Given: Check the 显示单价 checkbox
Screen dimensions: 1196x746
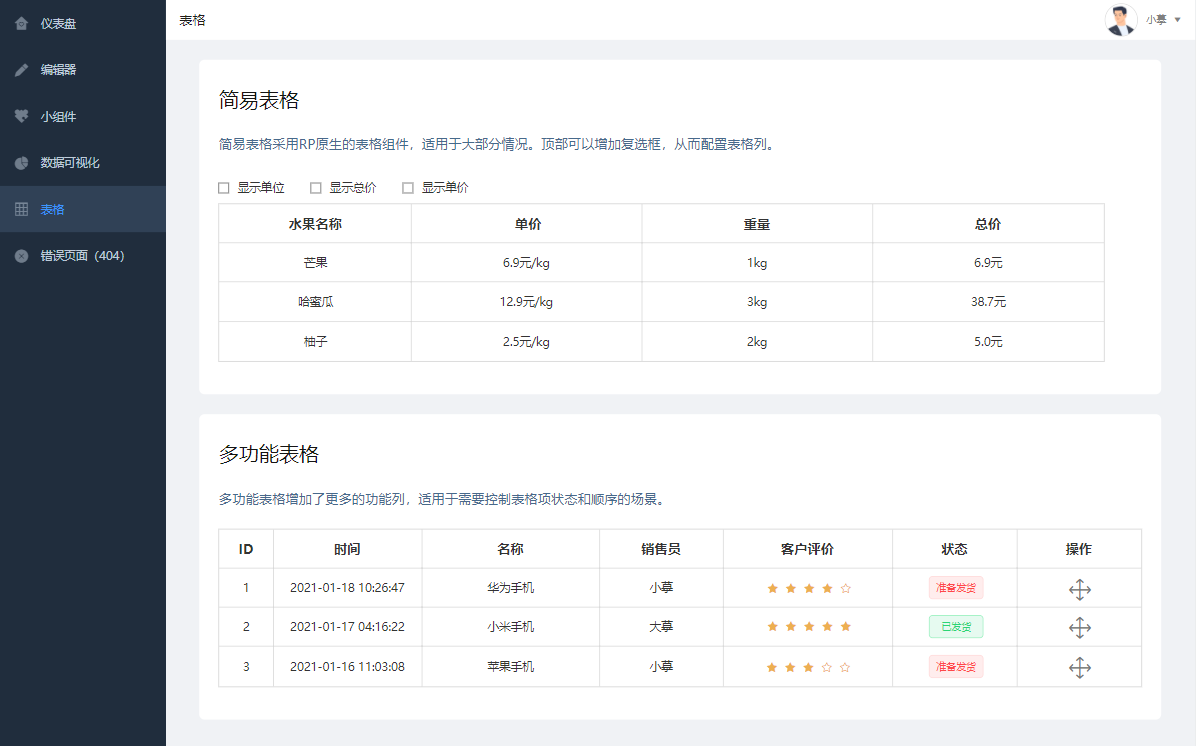Looking at the screenshot, I should click(x=408, y=188).
